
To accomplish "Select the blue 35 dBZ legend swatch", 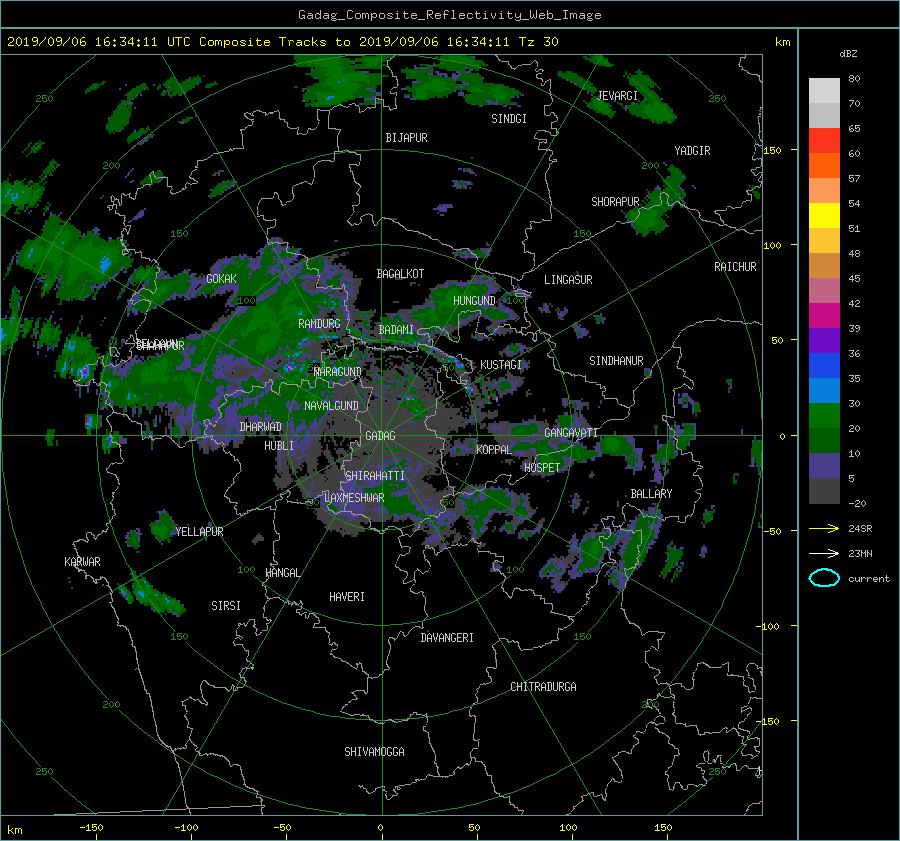I will click(x=824, y=365).
